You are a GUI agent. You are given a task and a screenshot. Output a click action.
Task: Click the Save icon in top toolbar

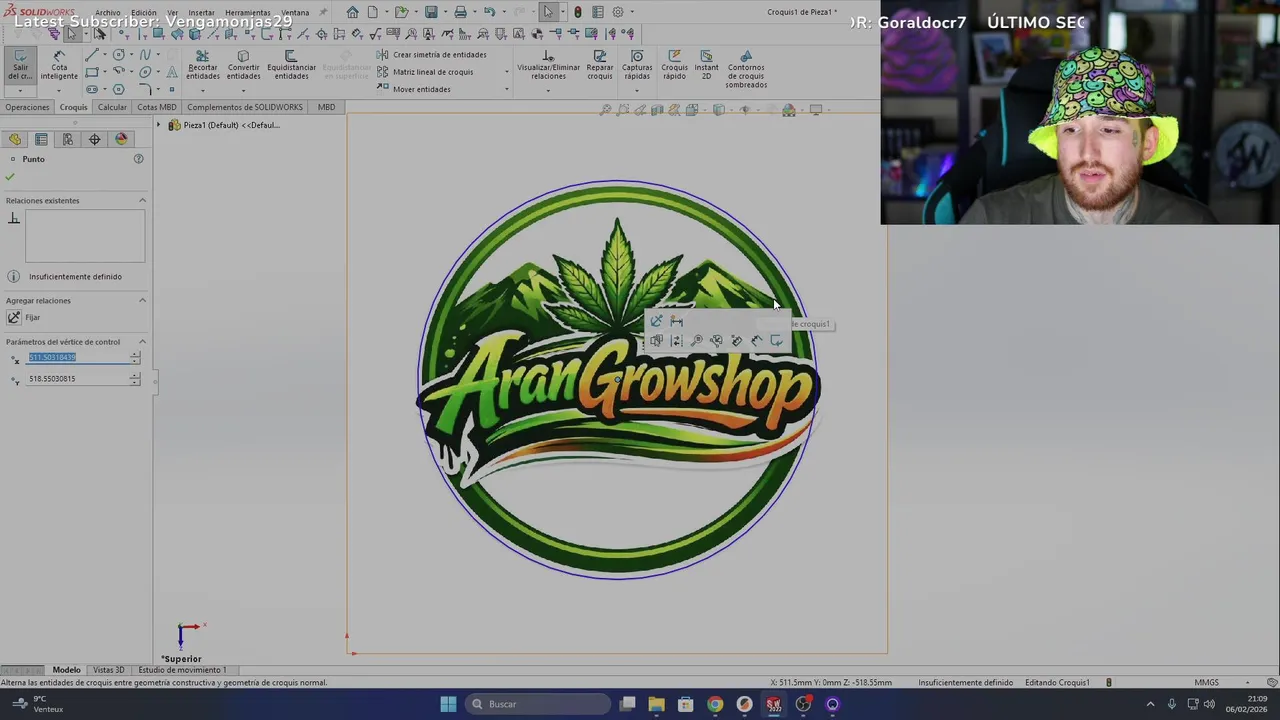coord(431,12)
